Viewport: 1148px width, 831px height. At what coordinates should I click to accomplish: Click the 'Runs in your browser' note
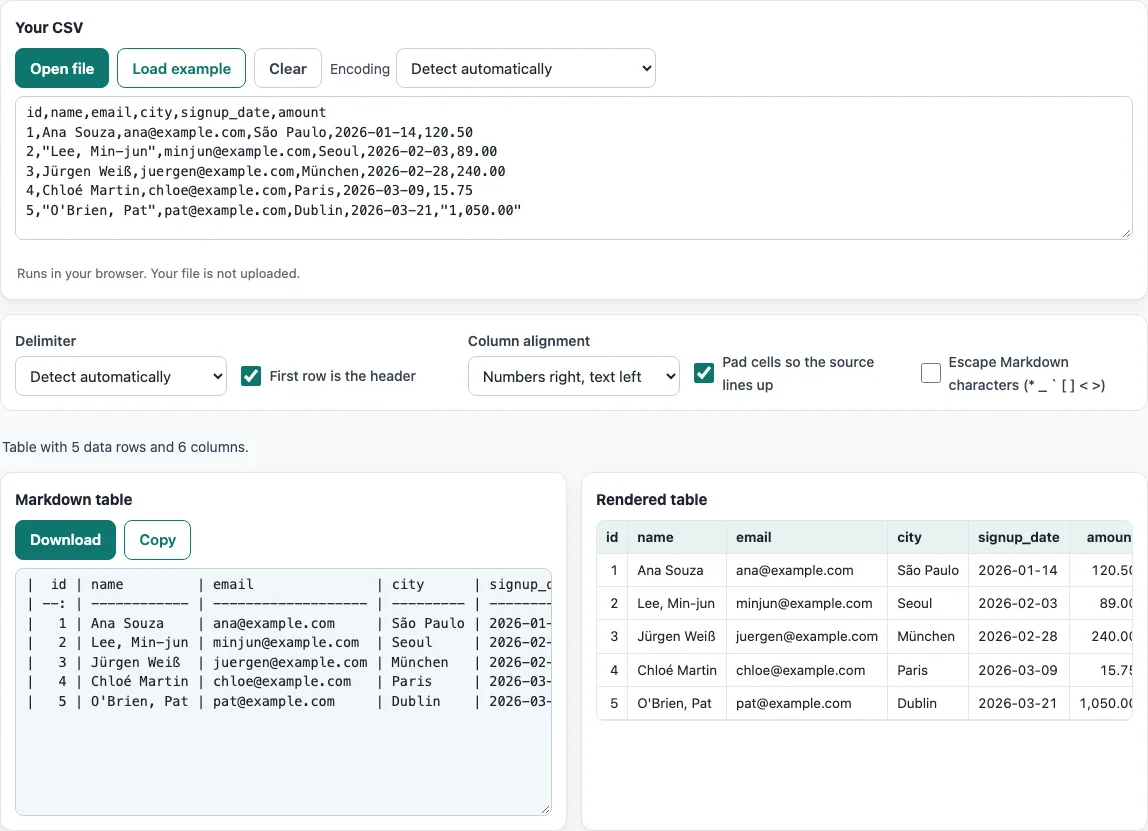click(x=158, y=273)
